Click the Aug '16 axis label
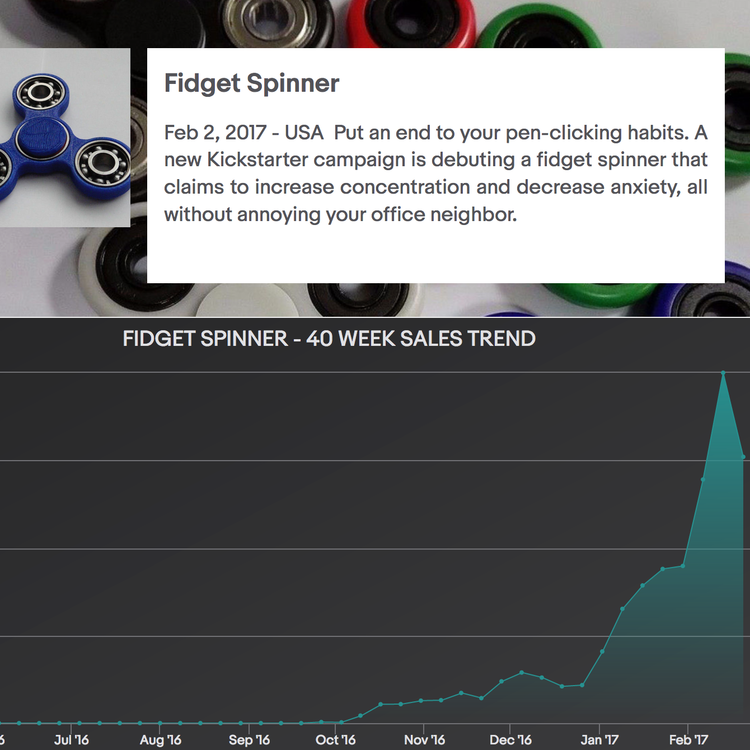This screenshot has width=750, height=750. [x=160, y=739]
